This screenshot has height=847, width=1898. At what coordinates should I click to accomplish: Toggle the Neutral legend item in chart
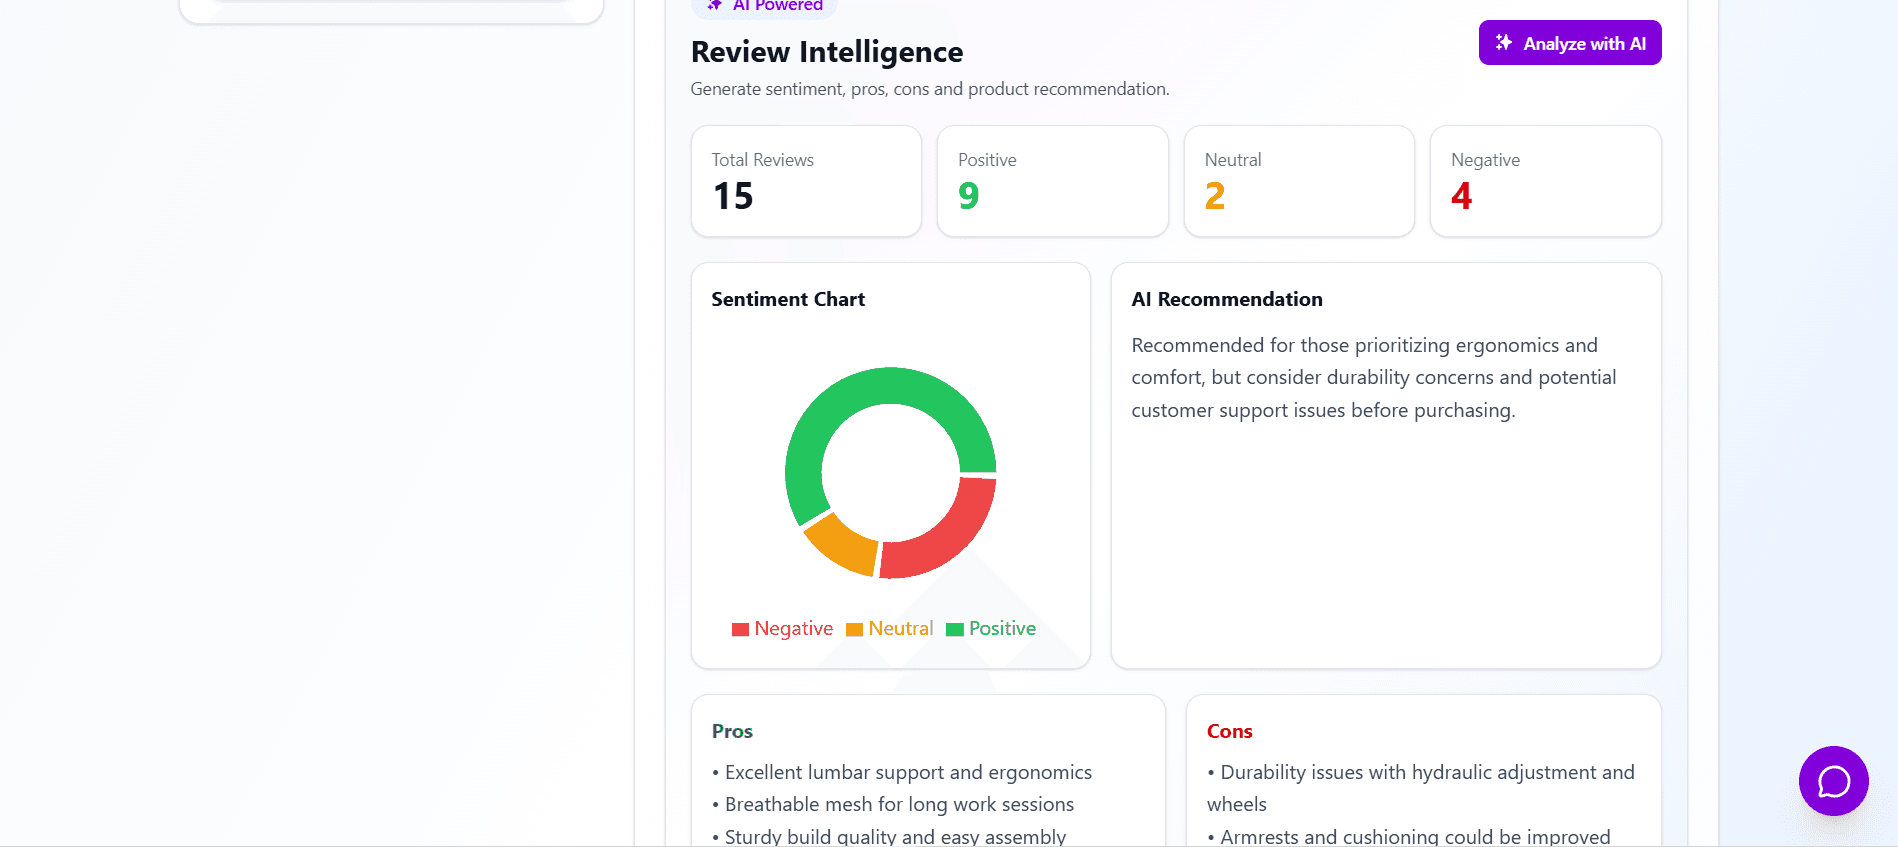point(890,629)
